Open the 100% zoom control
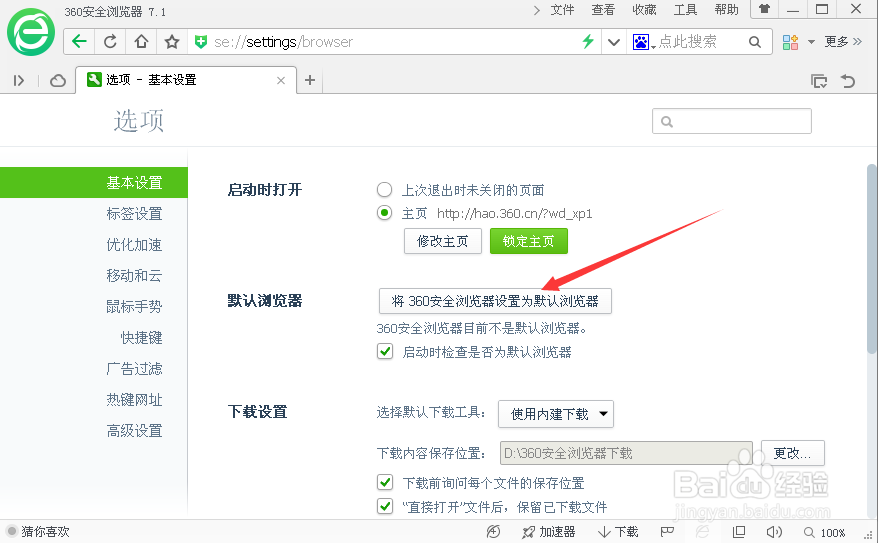The height and width of the screenshot is (543, 878). 824,532
